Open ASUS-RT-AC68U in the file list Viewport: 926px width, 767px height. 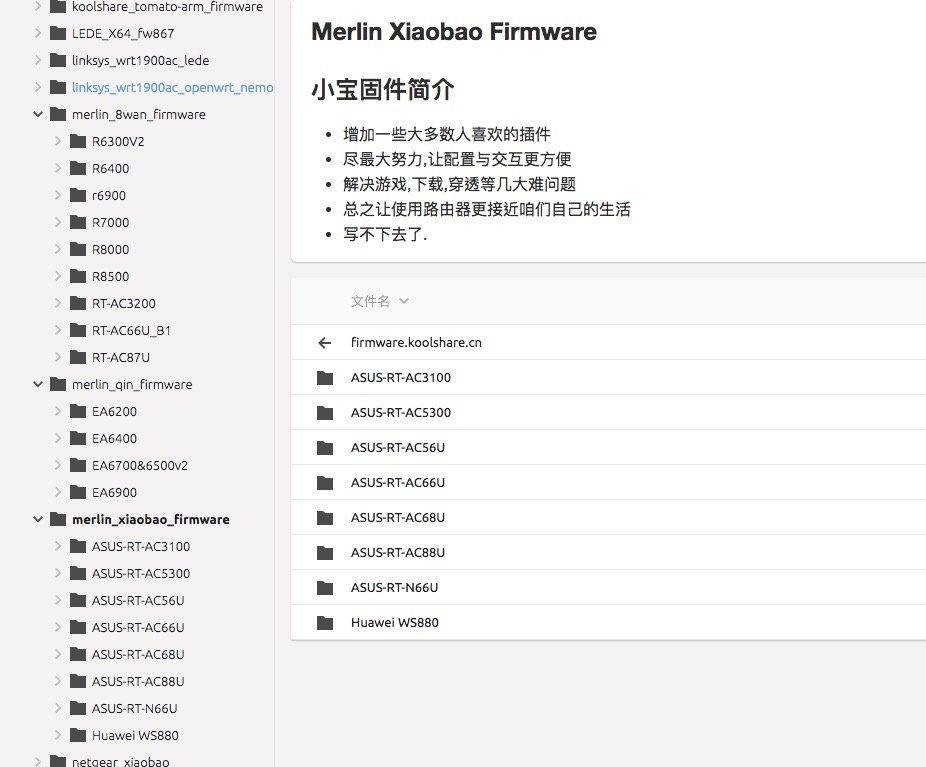point(397,518)
